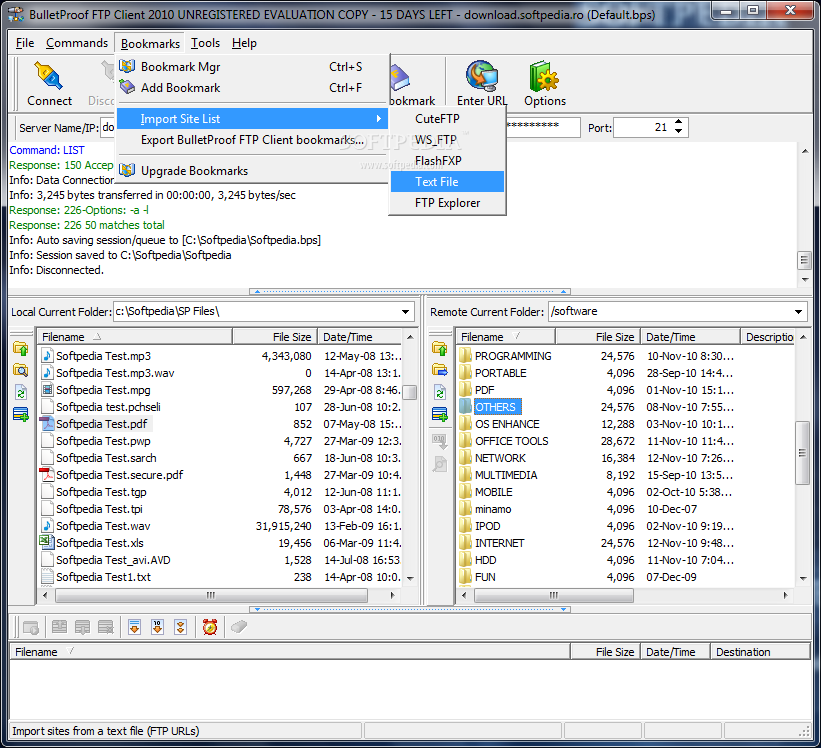This screenshot has height=748, width=821.
Task: Click the local list scroll down arrow
Action: pyautogui.click(x=410, y=578)
